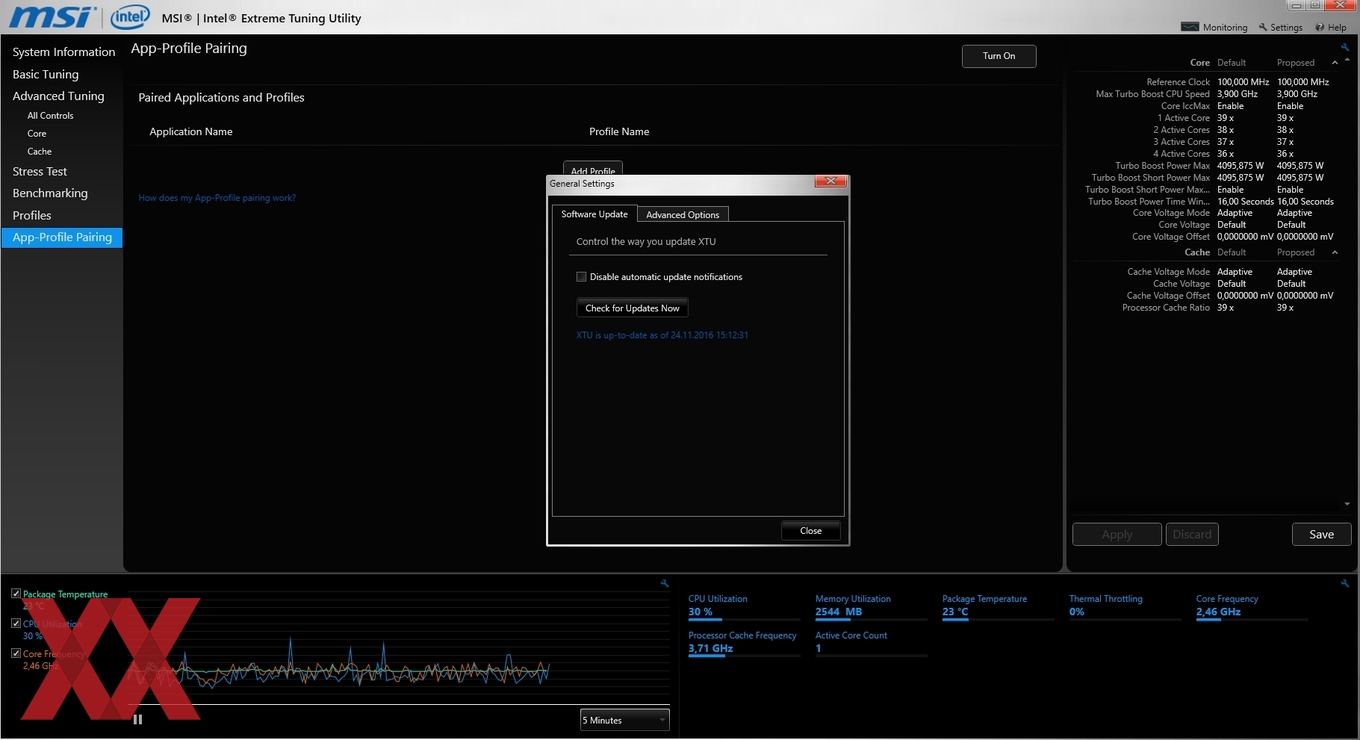Open Basic Tuning in sidebar
This screenshot has width=1360, height=740.
[46, 74]
